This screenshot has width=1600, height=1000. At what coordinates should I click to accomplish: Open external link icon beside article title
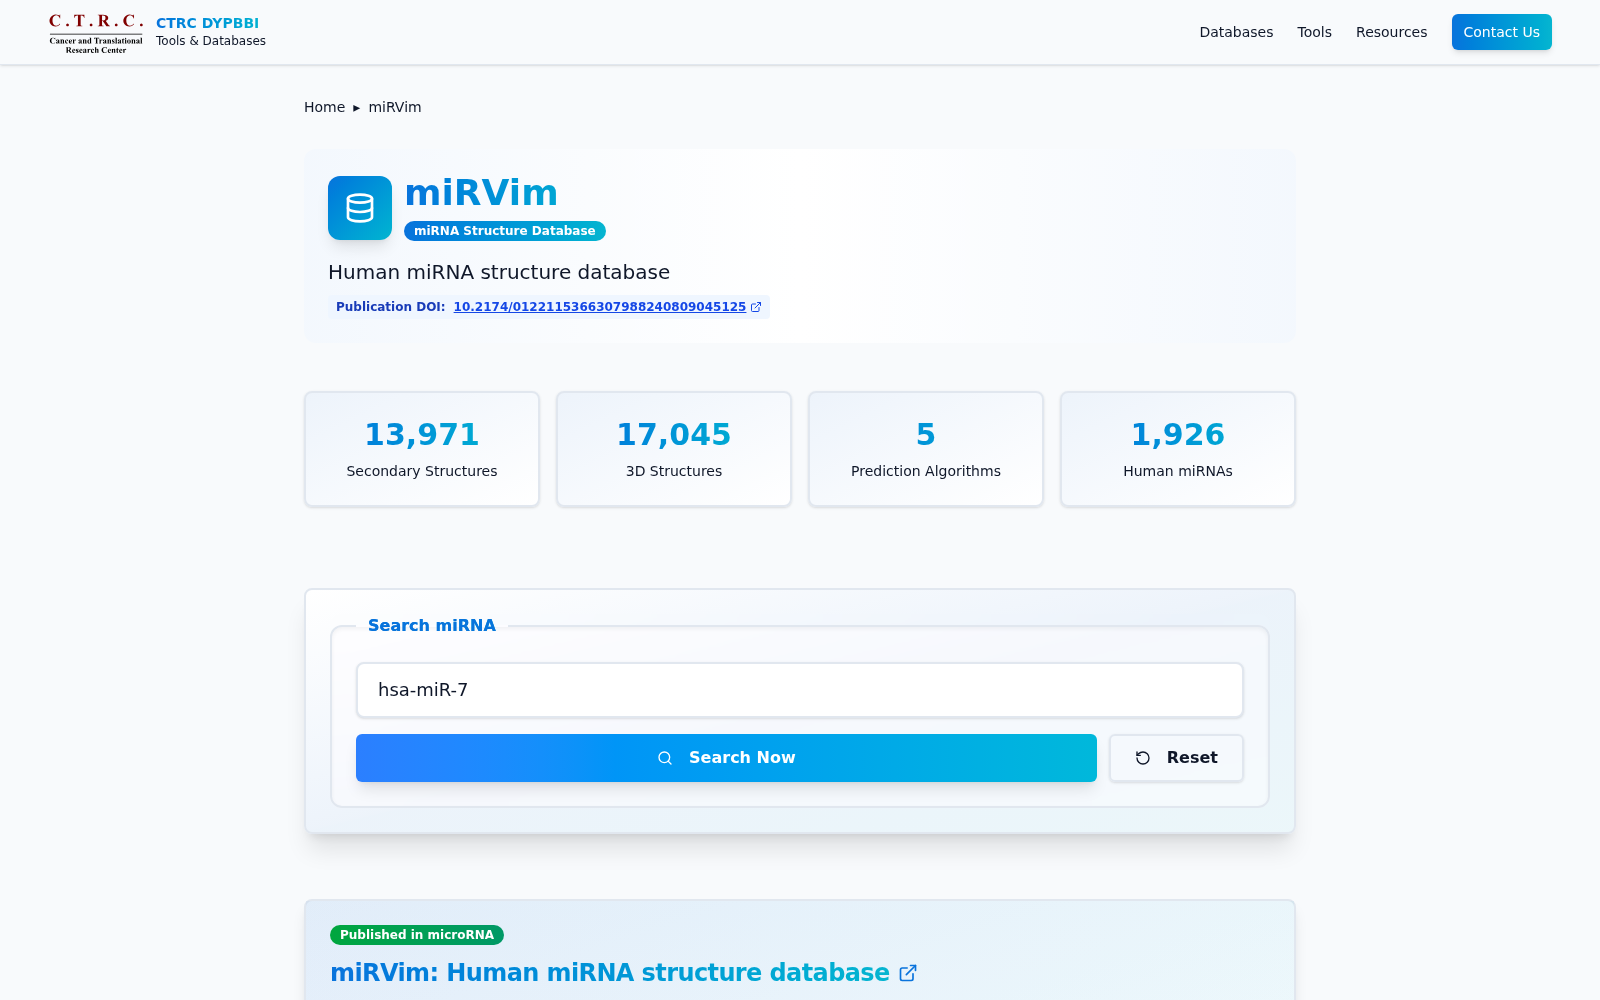908,973
